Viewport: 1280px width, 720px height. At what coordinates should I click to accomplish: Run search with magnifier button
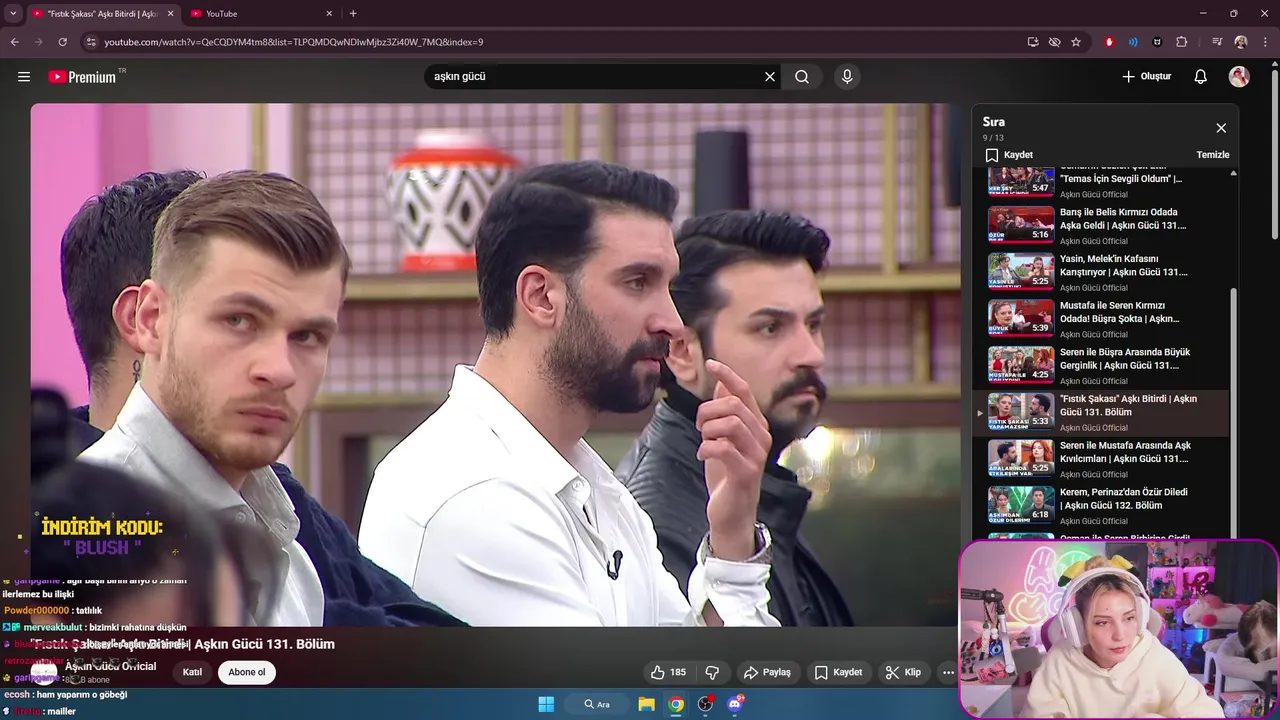(802, 77)
